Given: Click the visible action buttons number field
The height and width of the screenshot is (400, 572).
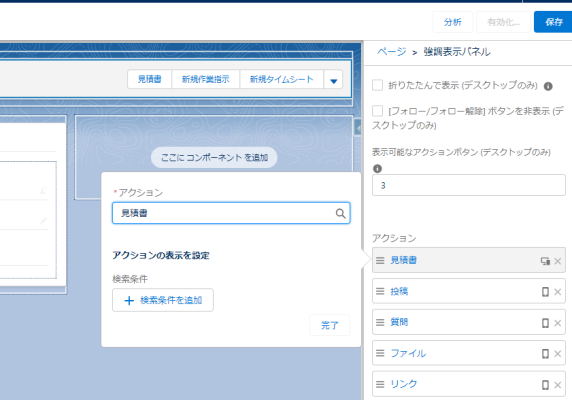Looking at the screenshot, I should 468,185.
